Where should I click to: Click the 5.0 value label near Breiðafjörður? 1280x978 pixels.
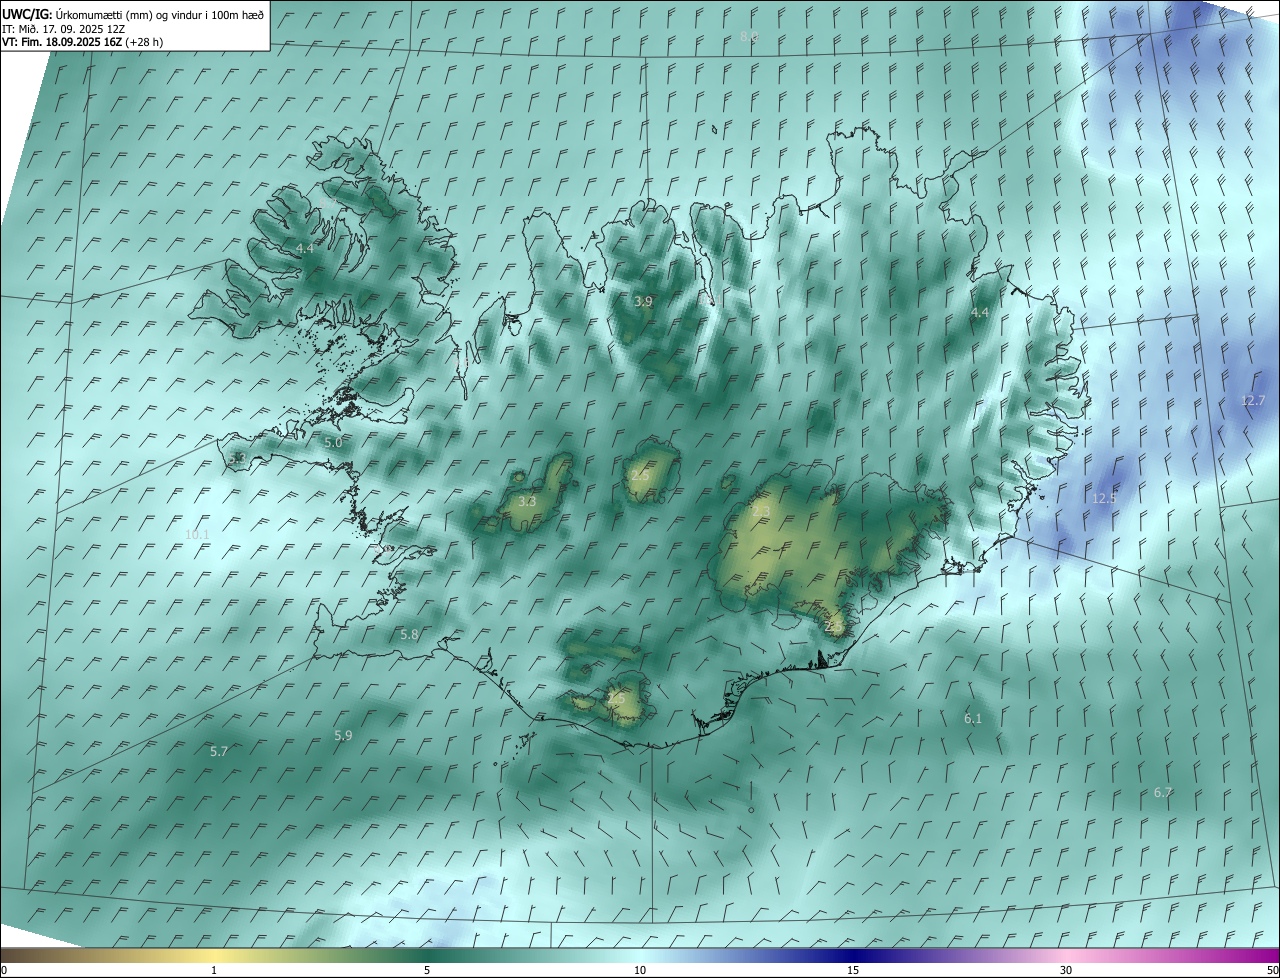tap(333, 442)
